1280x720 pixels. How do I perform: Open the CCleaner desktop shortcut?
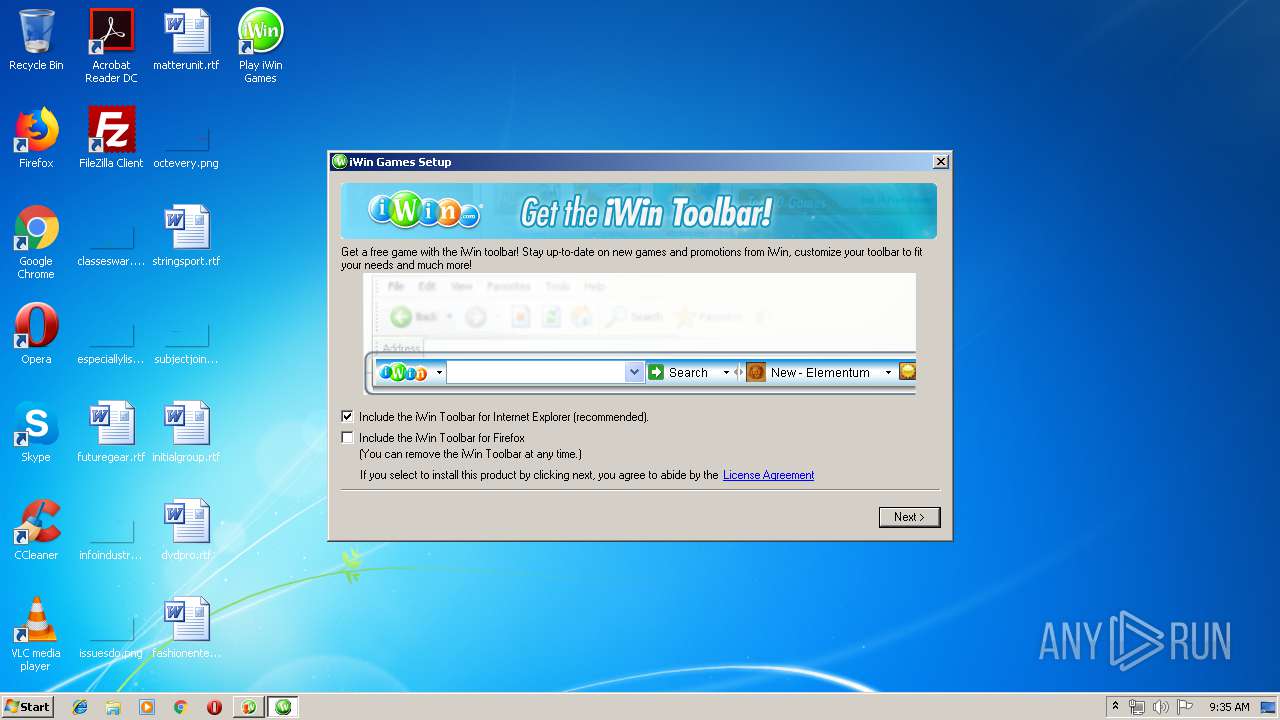click(36, 530)
